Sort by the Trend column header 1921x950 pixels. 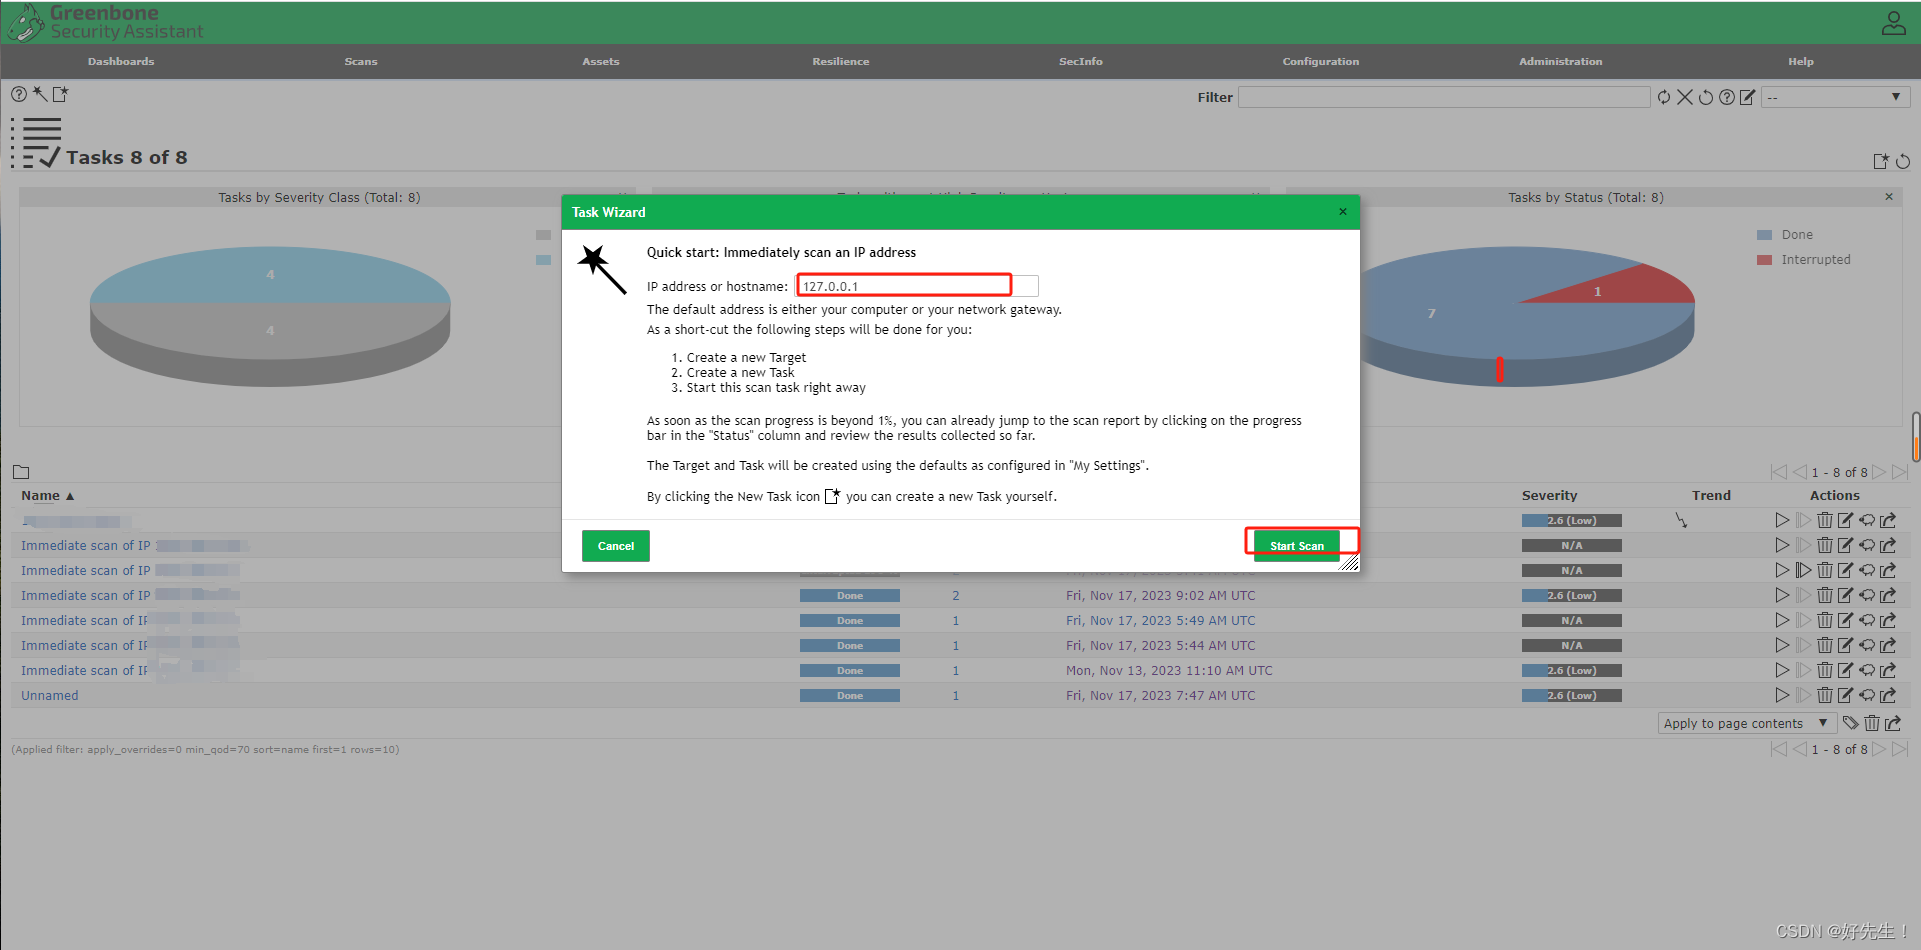point(1711,495)
